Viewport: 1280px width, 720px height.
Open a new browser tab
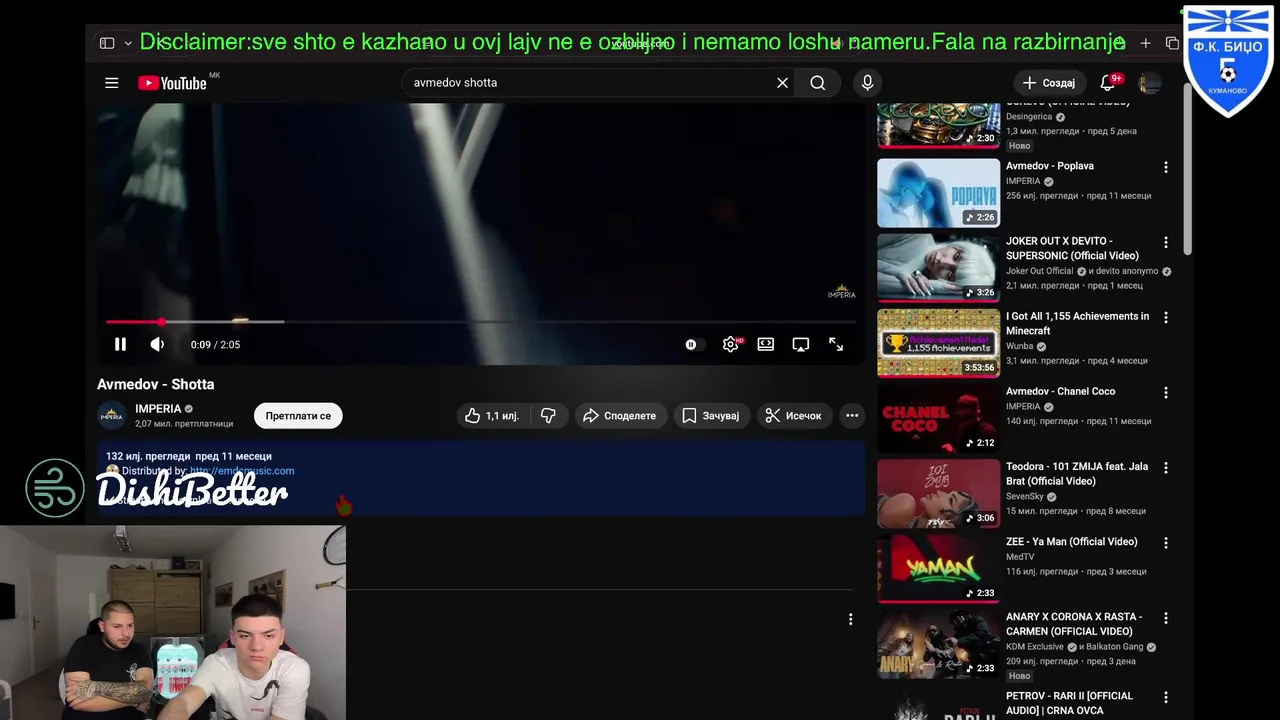[x=1145, y=43]
